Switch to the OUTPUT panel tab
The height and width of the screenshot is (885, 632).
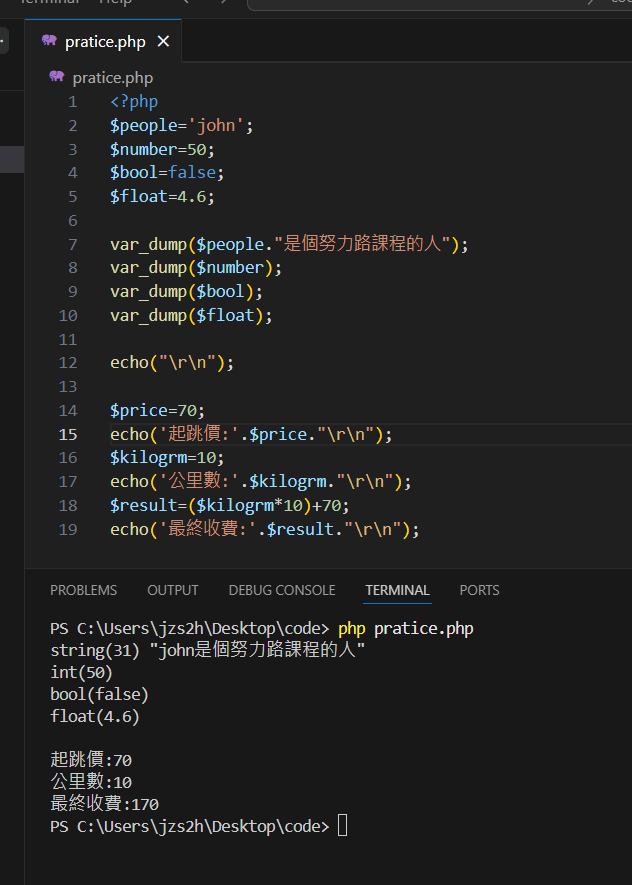(x=173, y=590)
